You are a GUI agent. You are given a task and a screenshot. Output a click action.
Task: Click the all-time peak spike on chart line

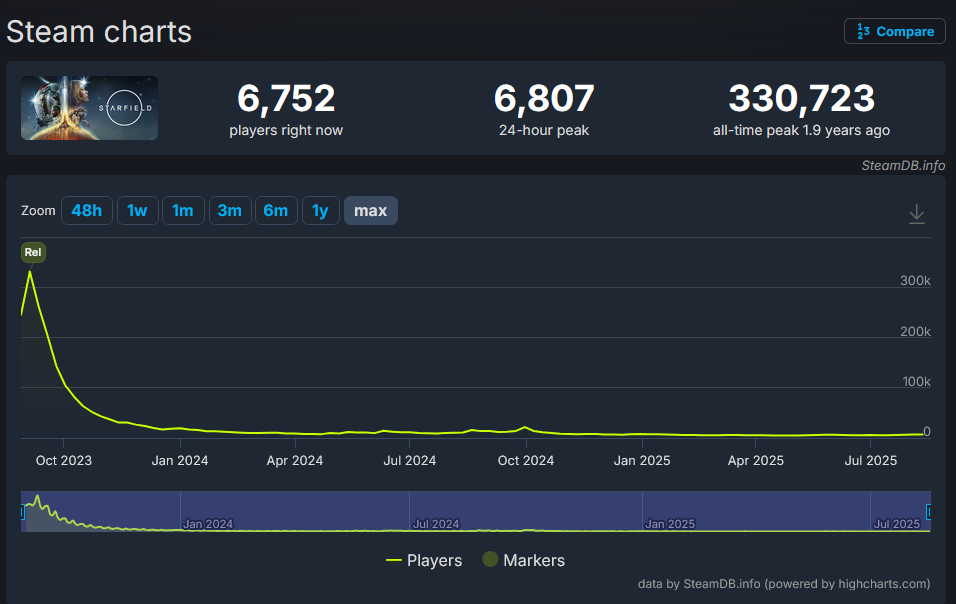(x=30, y=272)
